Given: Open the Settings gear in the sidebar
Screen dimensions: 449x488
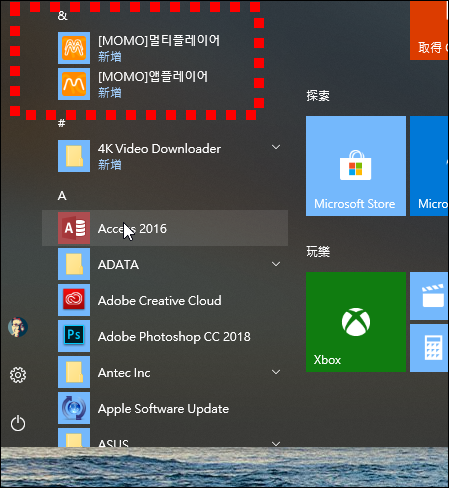Looking at the screenshot, I should [18, 375].
